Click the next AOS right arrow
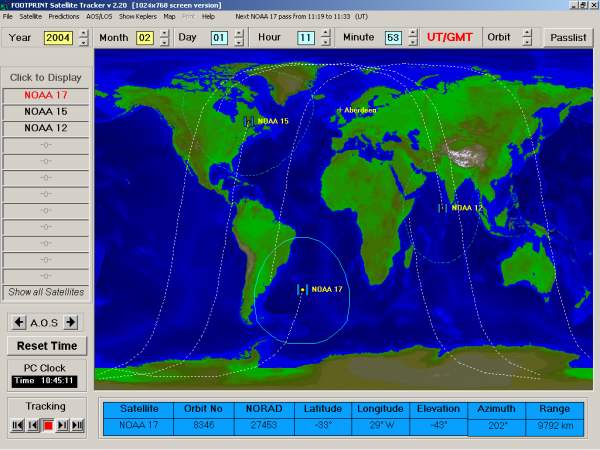This screenshot has width=600, height=450. 70,322
